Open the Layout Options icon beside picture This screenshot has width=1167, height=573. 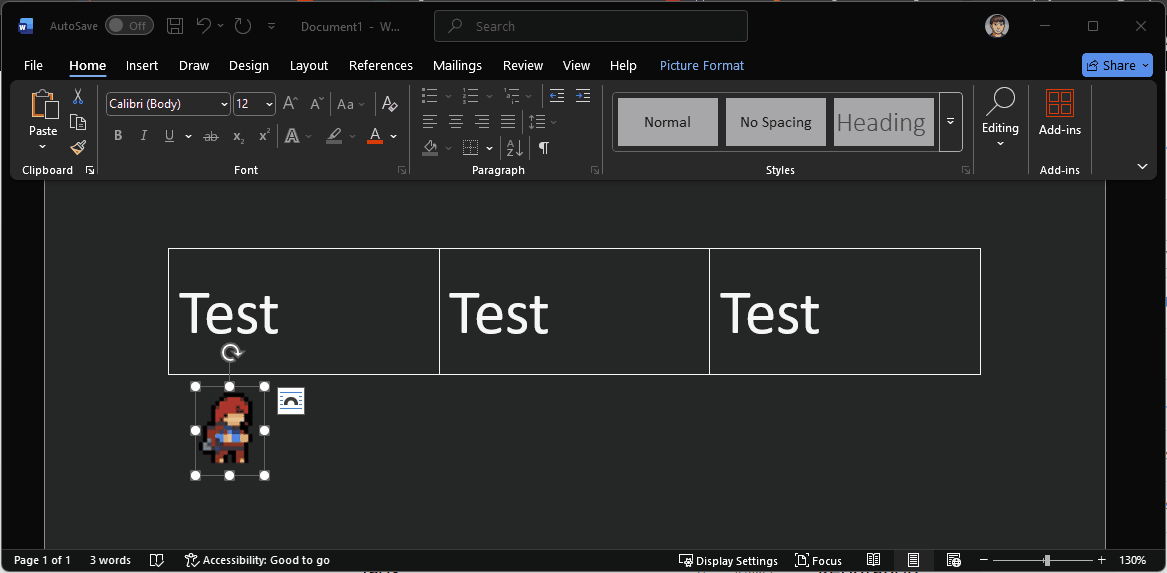point(290,401)
